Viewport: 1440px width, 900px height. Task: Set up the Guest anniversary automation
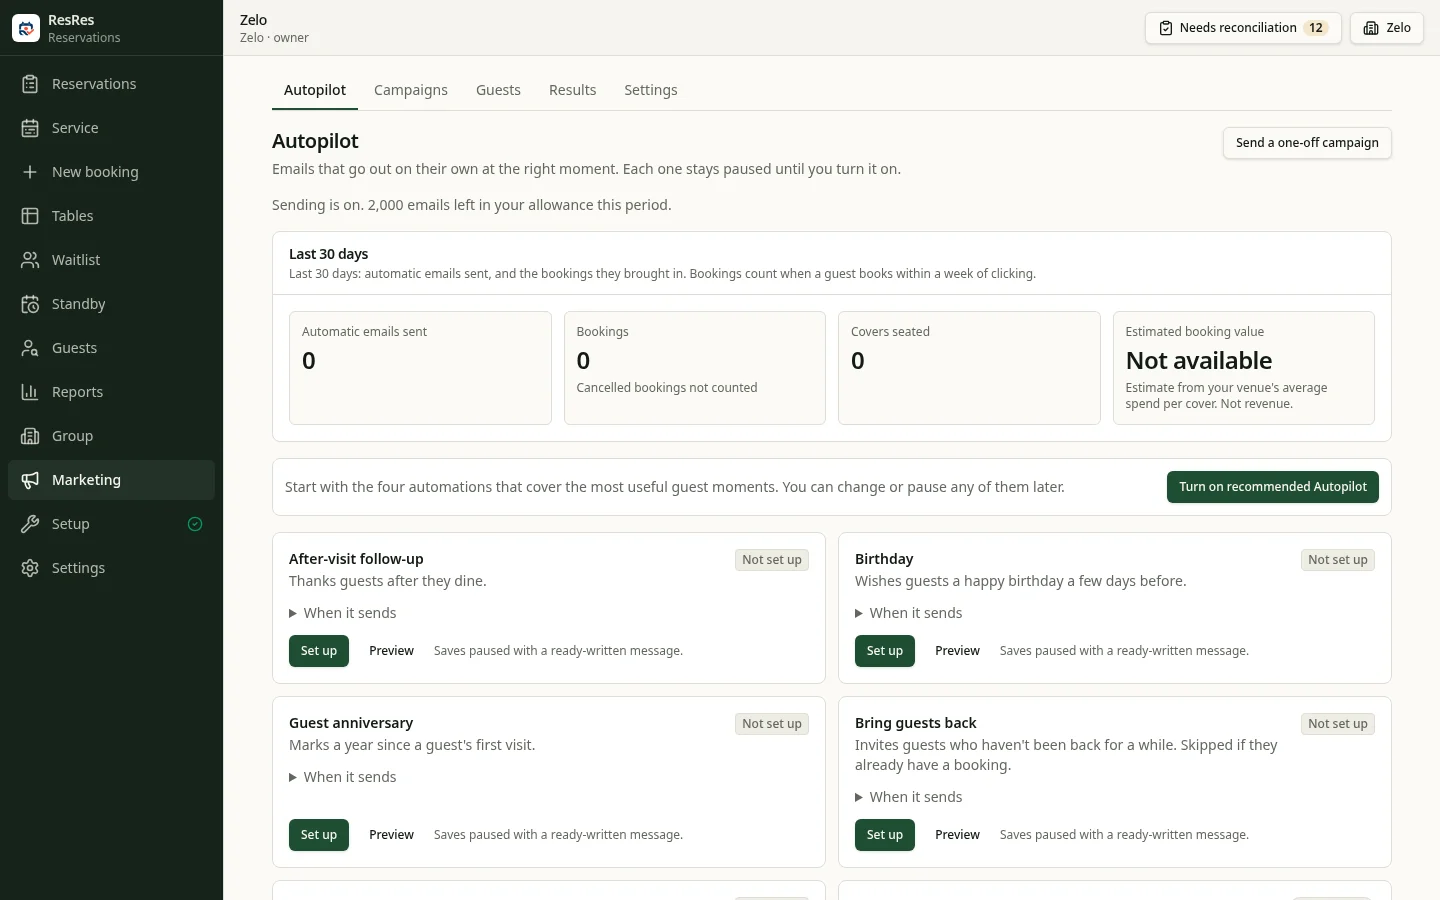[x=319, y=835]
